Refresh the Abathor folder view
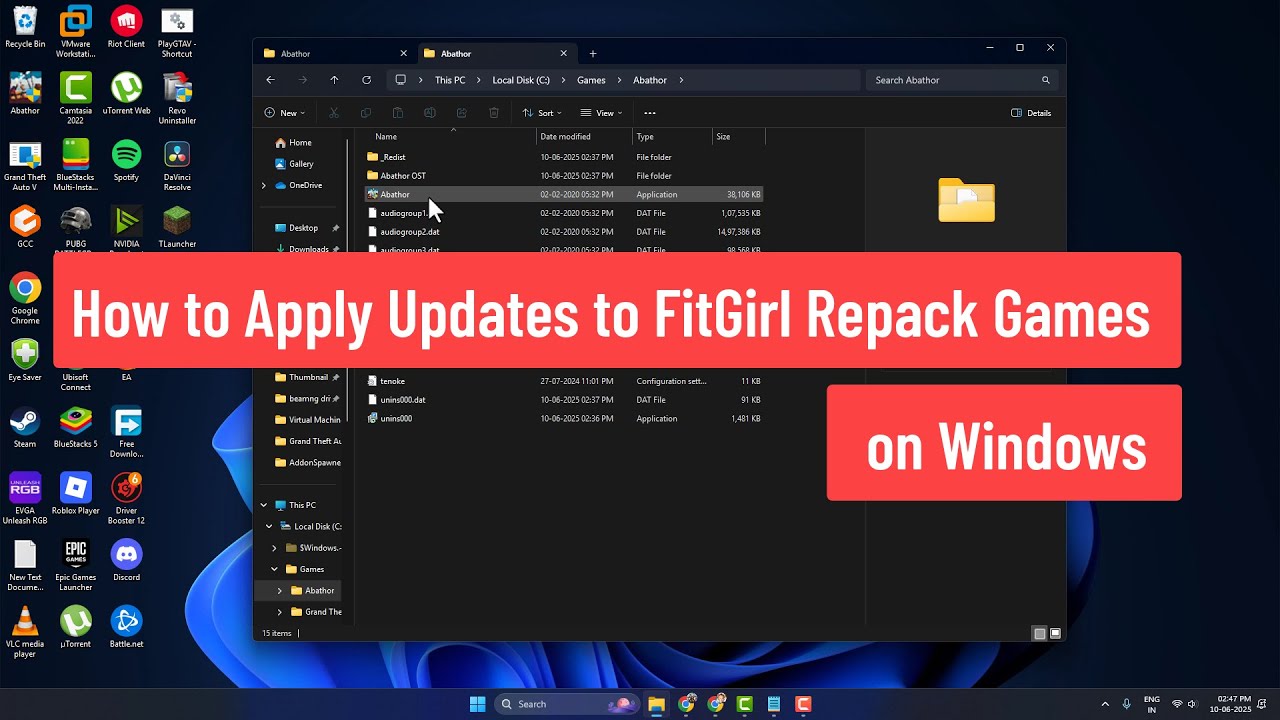Image resolution: width=1280 pixels, height=720 pixels. [x=366, y=80]
